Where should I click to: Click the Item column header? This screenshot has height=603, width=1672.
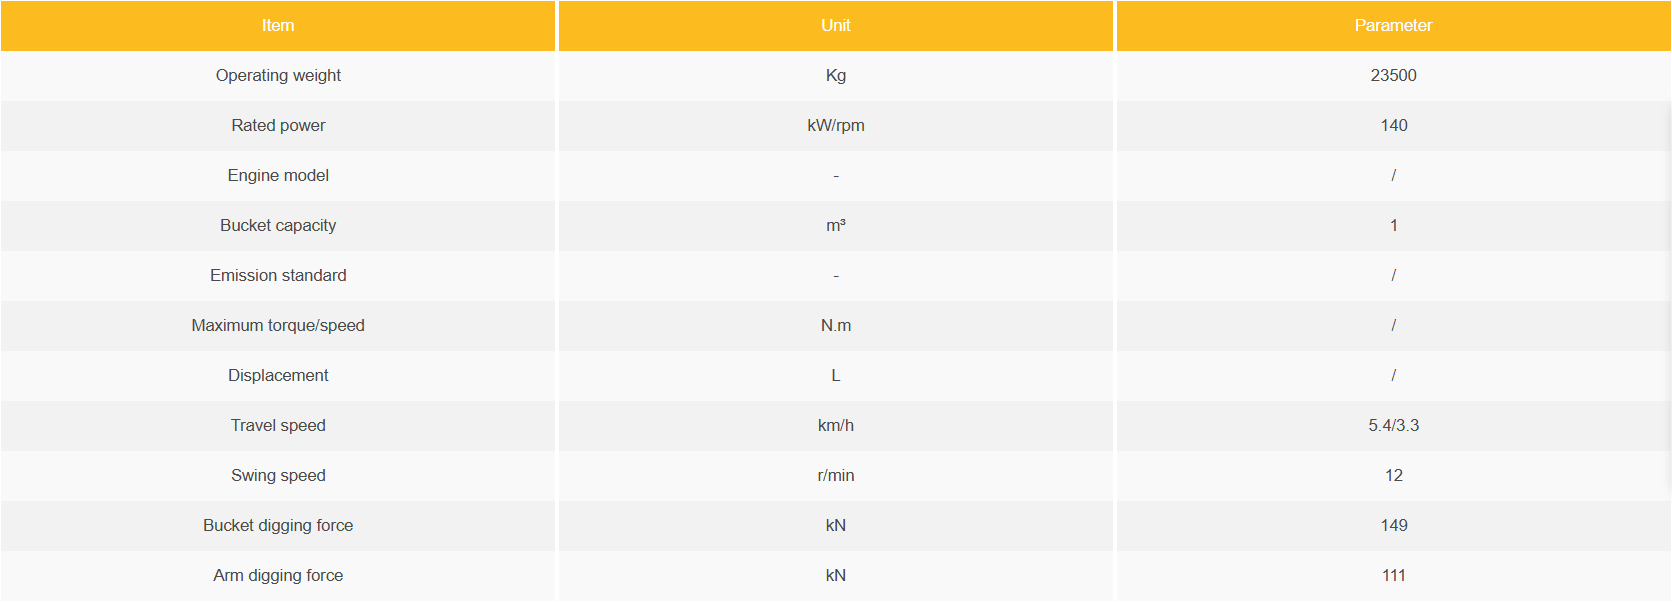click(x=278, y=26)
